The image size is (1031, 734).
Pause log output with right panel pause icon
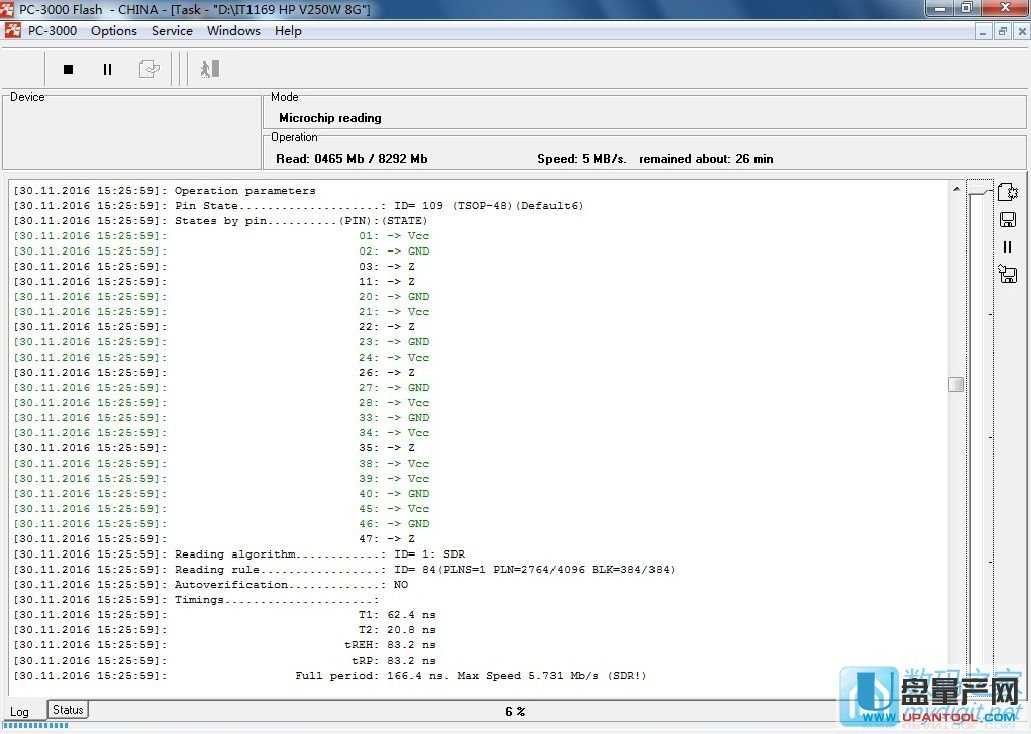click(x=1008, y=247)
